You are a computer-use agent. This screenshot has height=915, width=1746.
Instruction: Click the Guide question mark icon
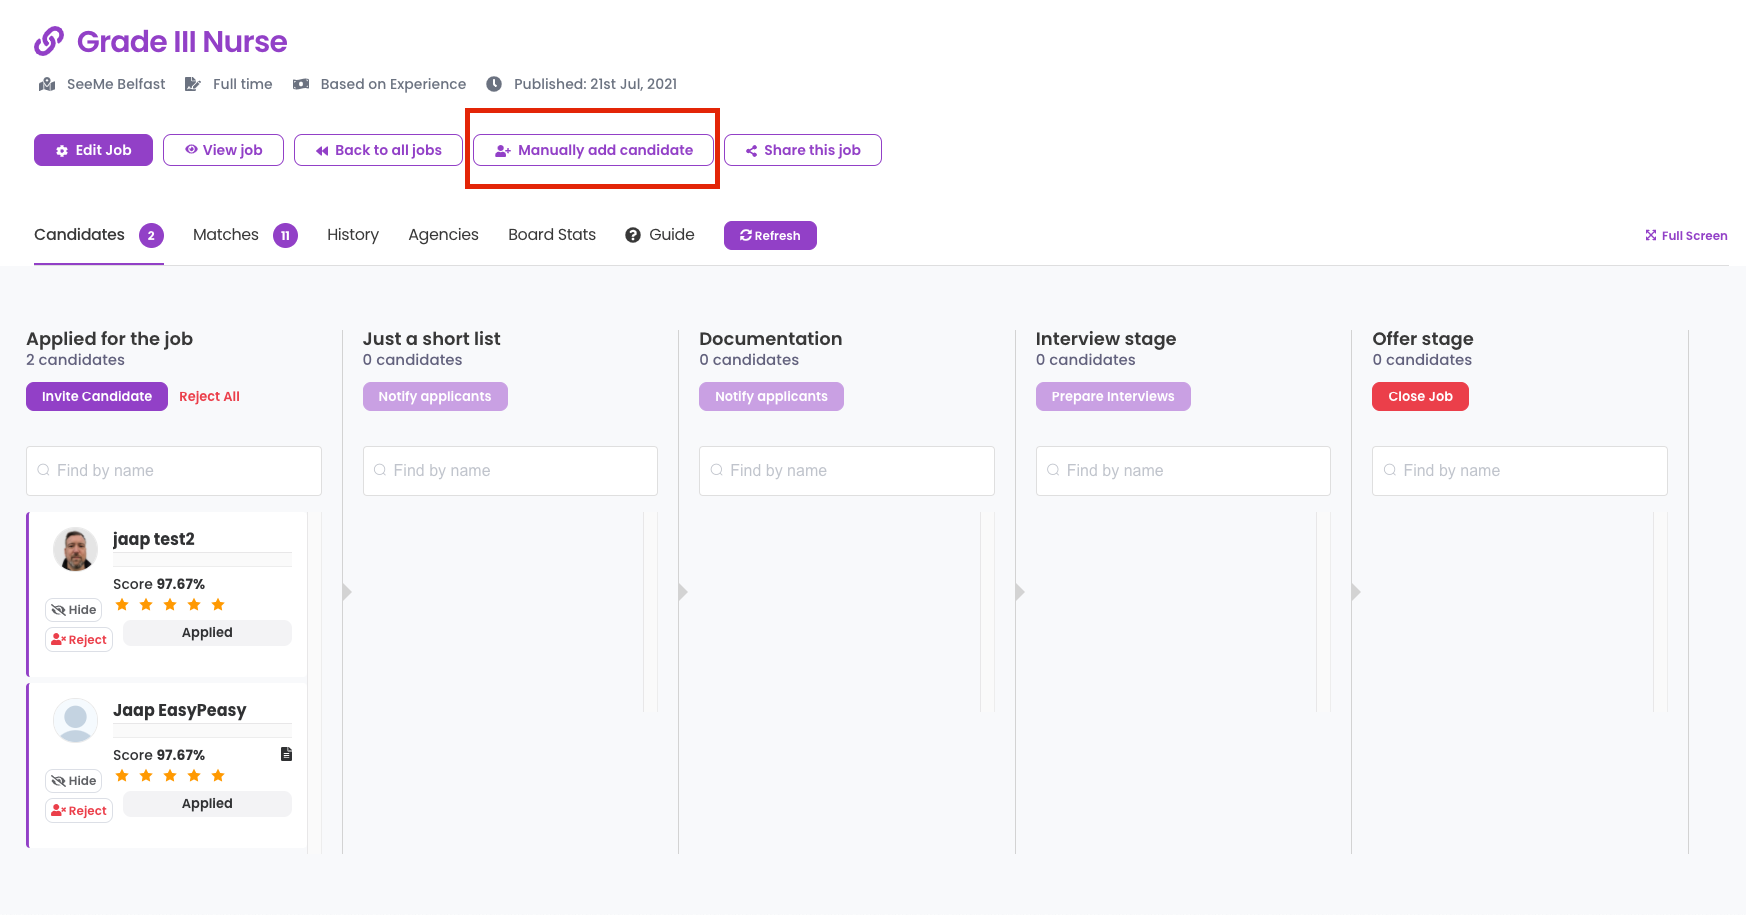(x=633, y=235)
